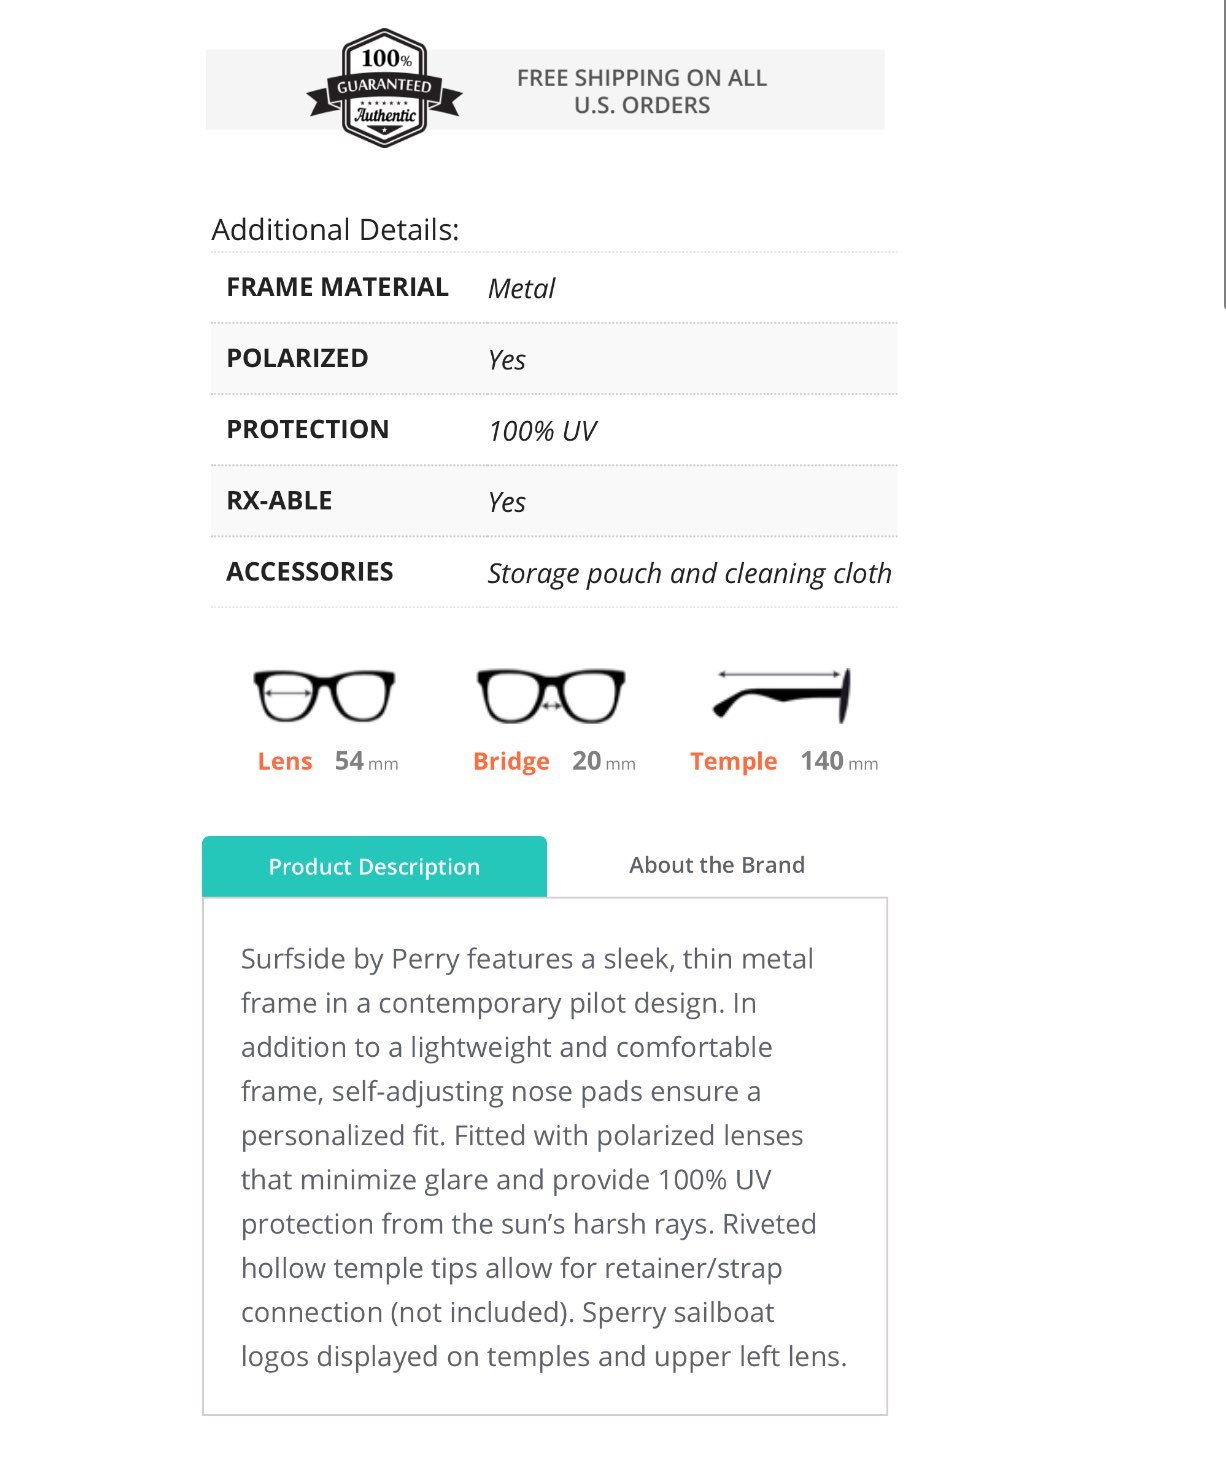The width and height of the screenshot is (1226, 1465).
Task: Click the 54 mm lens measurement
Action: 366,761
